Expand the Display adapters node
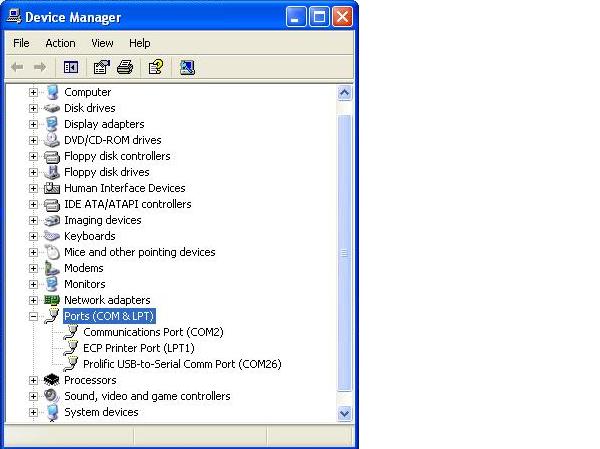 33,124
